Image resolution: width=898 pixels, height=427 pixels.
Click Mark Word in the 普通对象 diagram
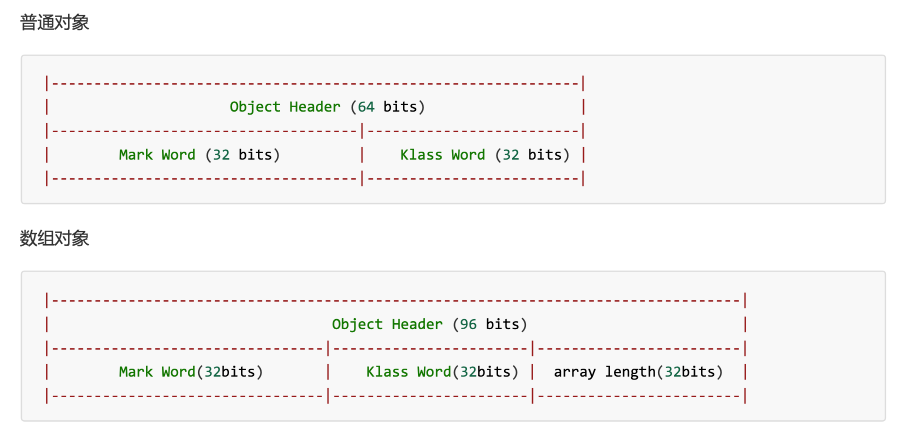click(x=157, y=155)
